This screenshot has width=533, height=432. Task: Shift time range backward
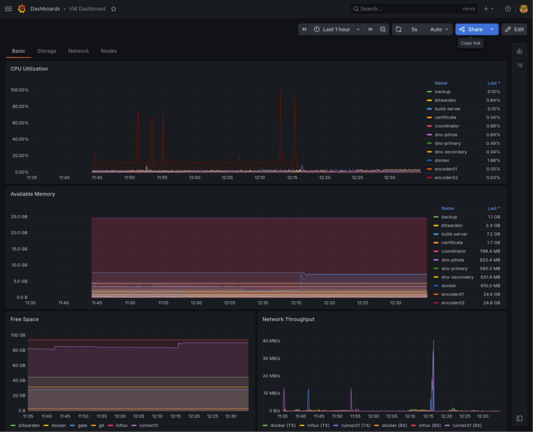tap(304, 29)
